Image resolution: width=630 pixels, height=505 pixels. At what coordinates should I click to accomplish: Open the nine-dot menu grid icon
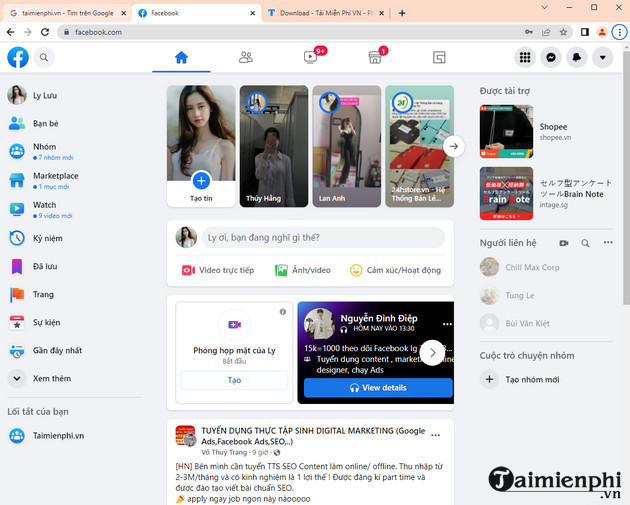click(525, 57)
